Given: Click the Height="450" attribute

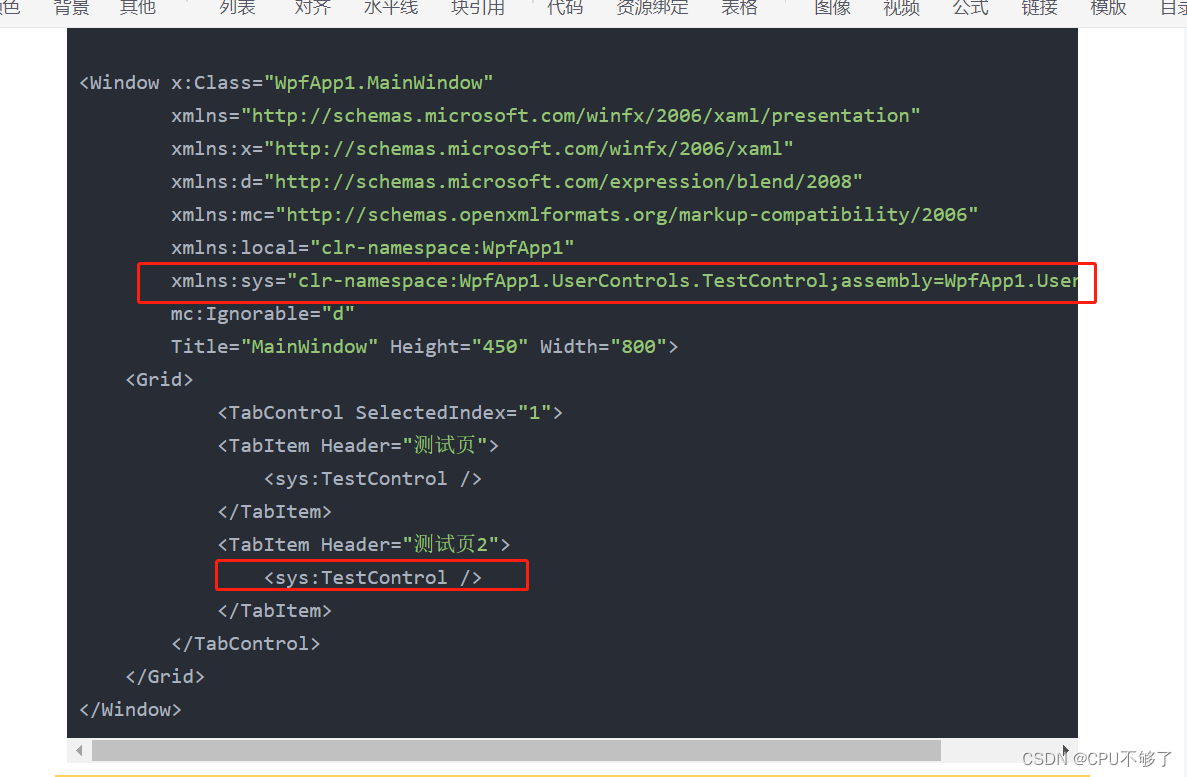Looking at the screenshot, I should [459, 347].
